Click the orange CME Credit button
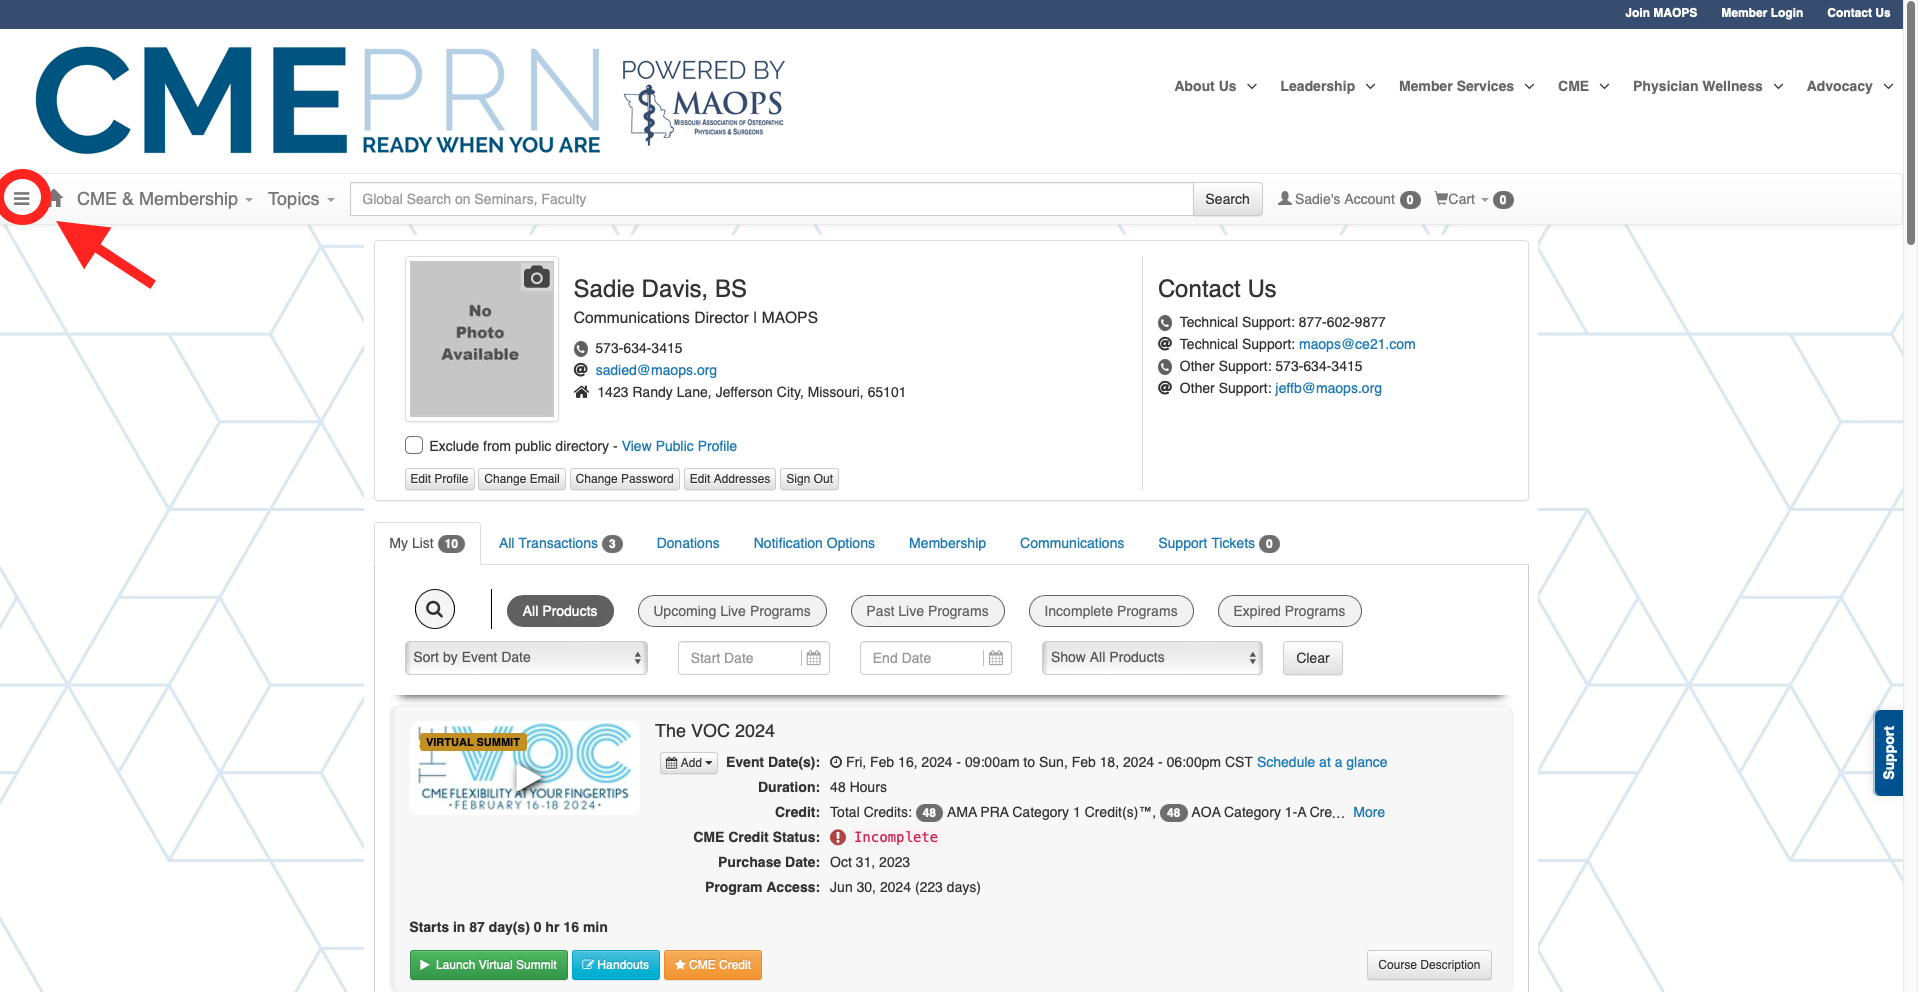The image size is (1918, 992). [x=713, y=965]
